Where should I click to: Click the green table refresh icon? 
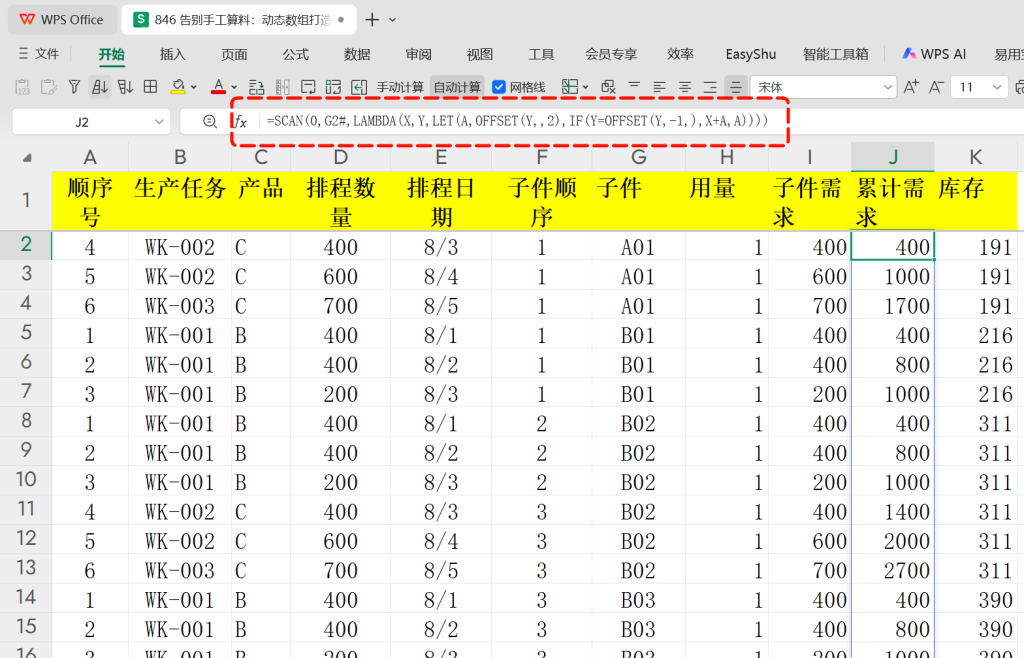pos(333,87)
